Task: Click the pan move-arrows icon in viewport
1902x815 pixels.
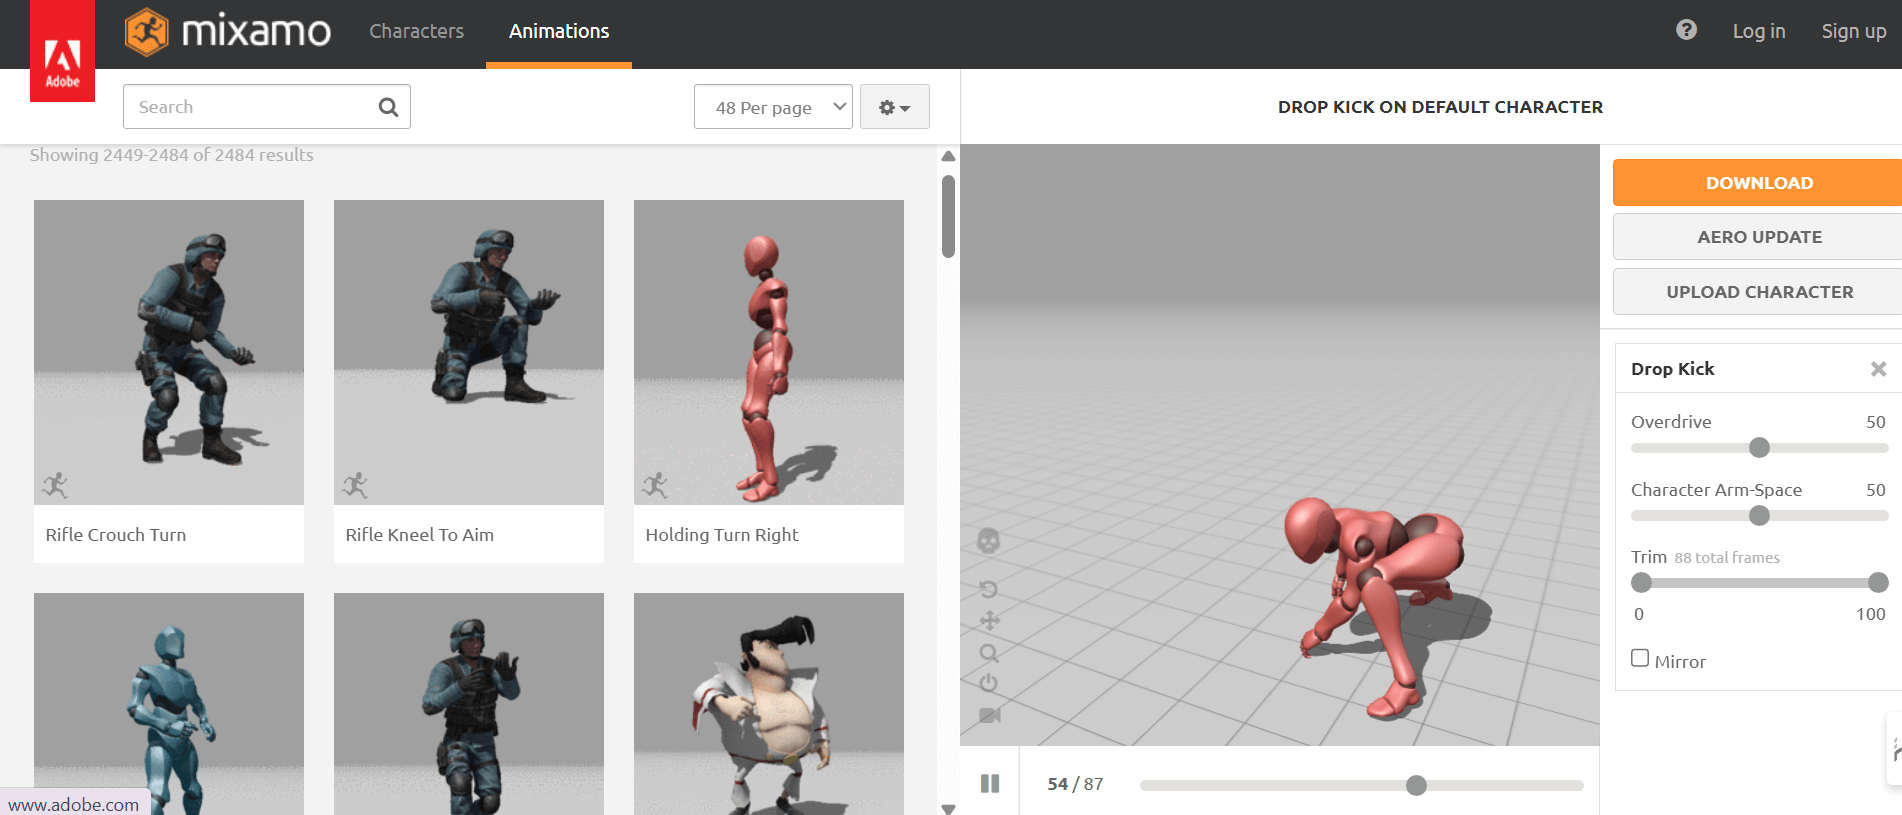Action: 989,621
